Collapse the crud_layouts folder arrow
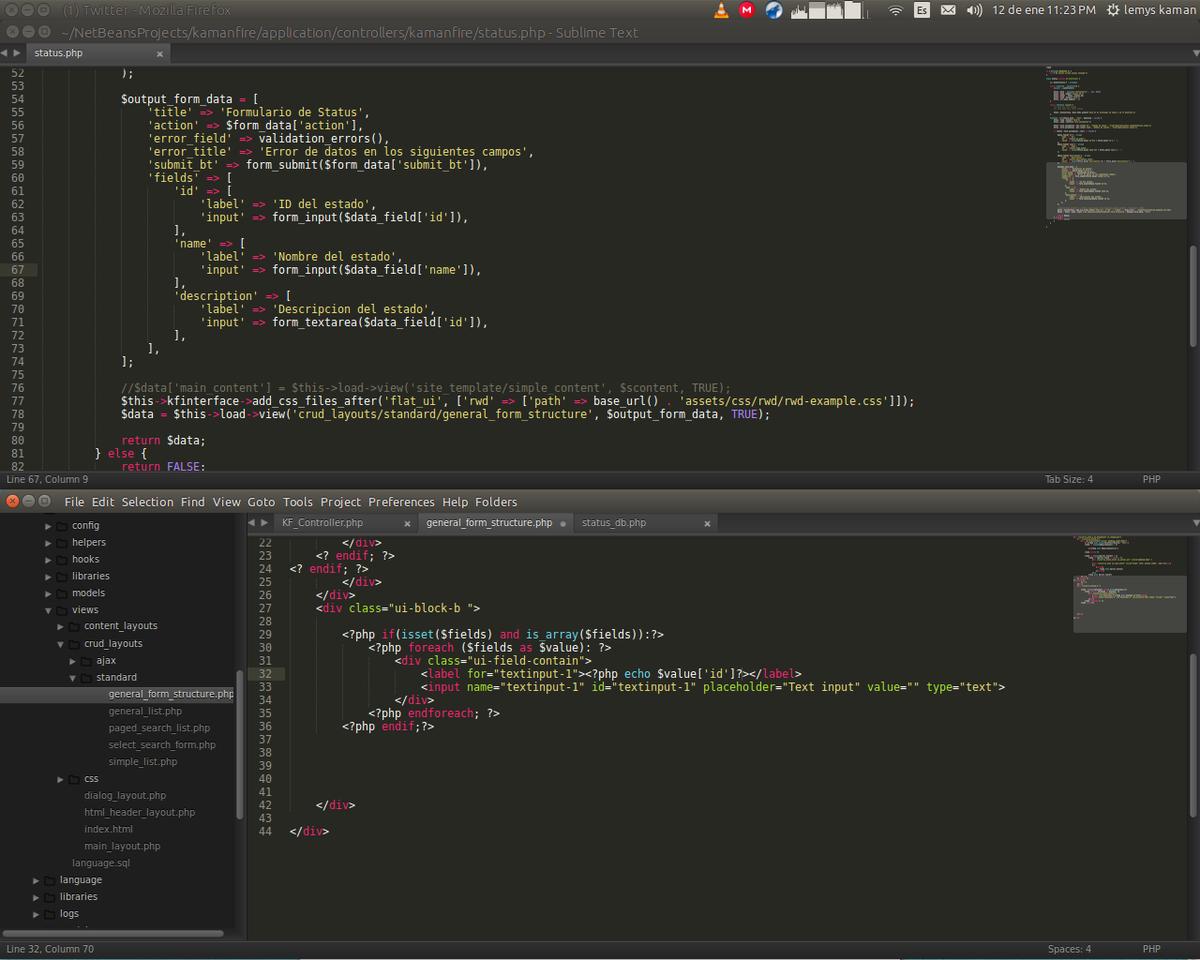Viewport: 1200px width, 960px height. coord(60,644)
